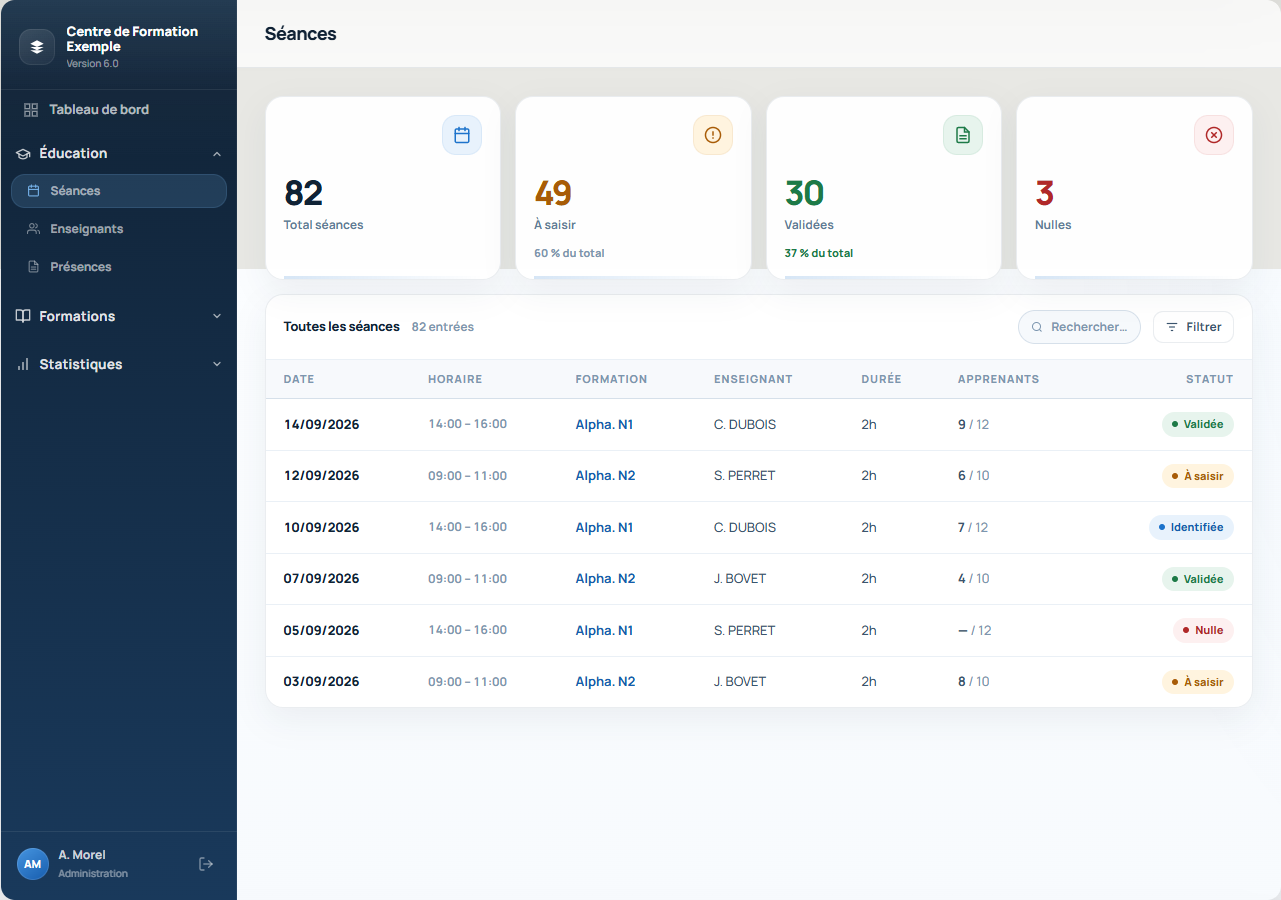
Task: Open Alpha. N1 link for 05/09/2026
Action: [604, 631]
